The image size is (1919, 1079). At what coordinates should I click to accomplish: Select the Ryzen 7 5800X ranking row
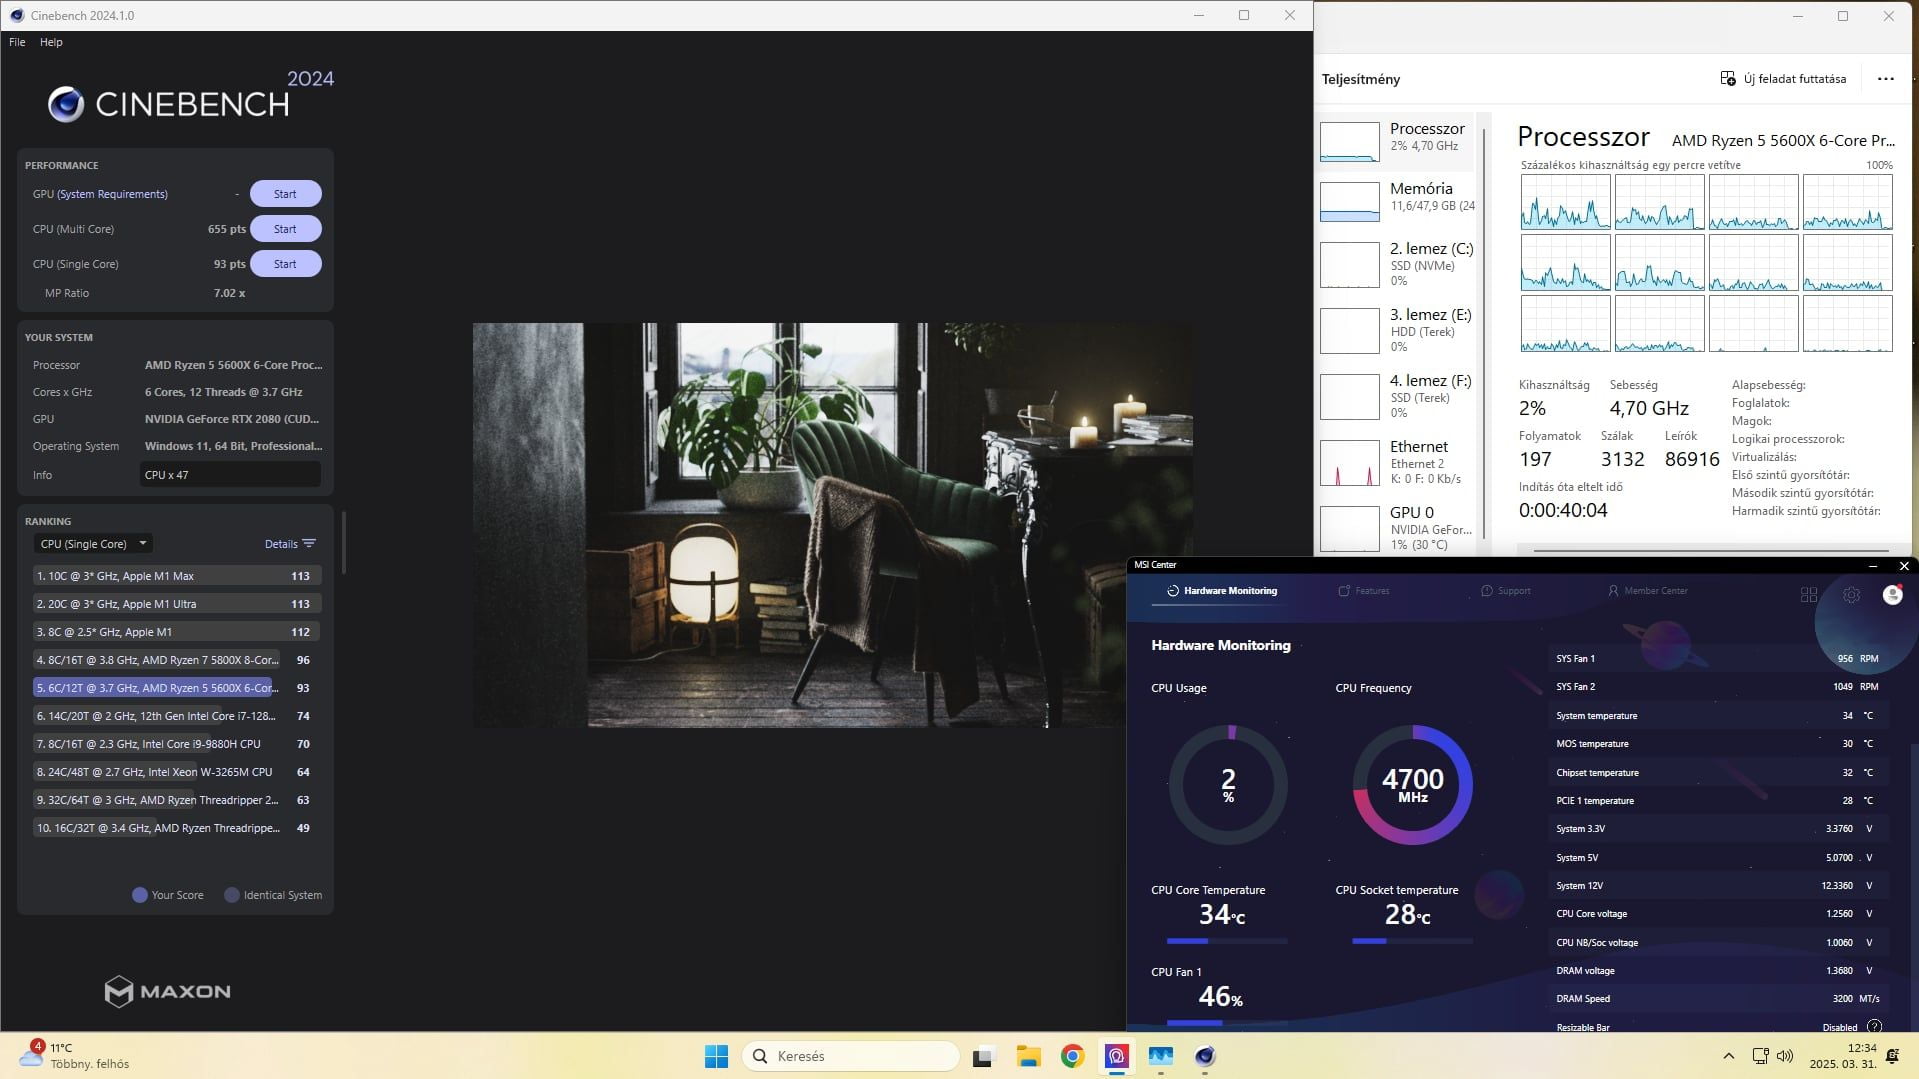point(177,660)
